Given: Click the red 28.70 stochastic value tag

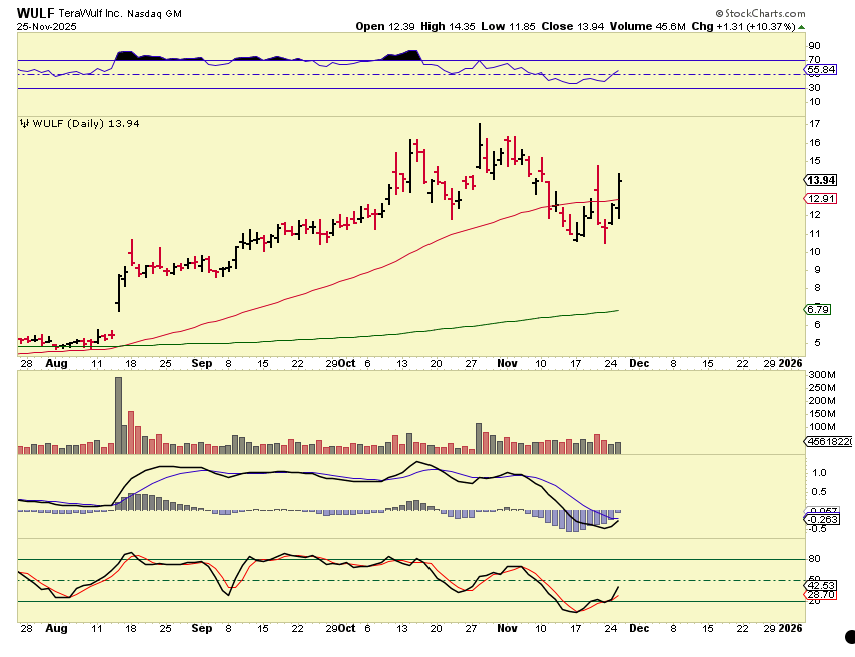Looking at the screenshot, I should tap(821, 595).
